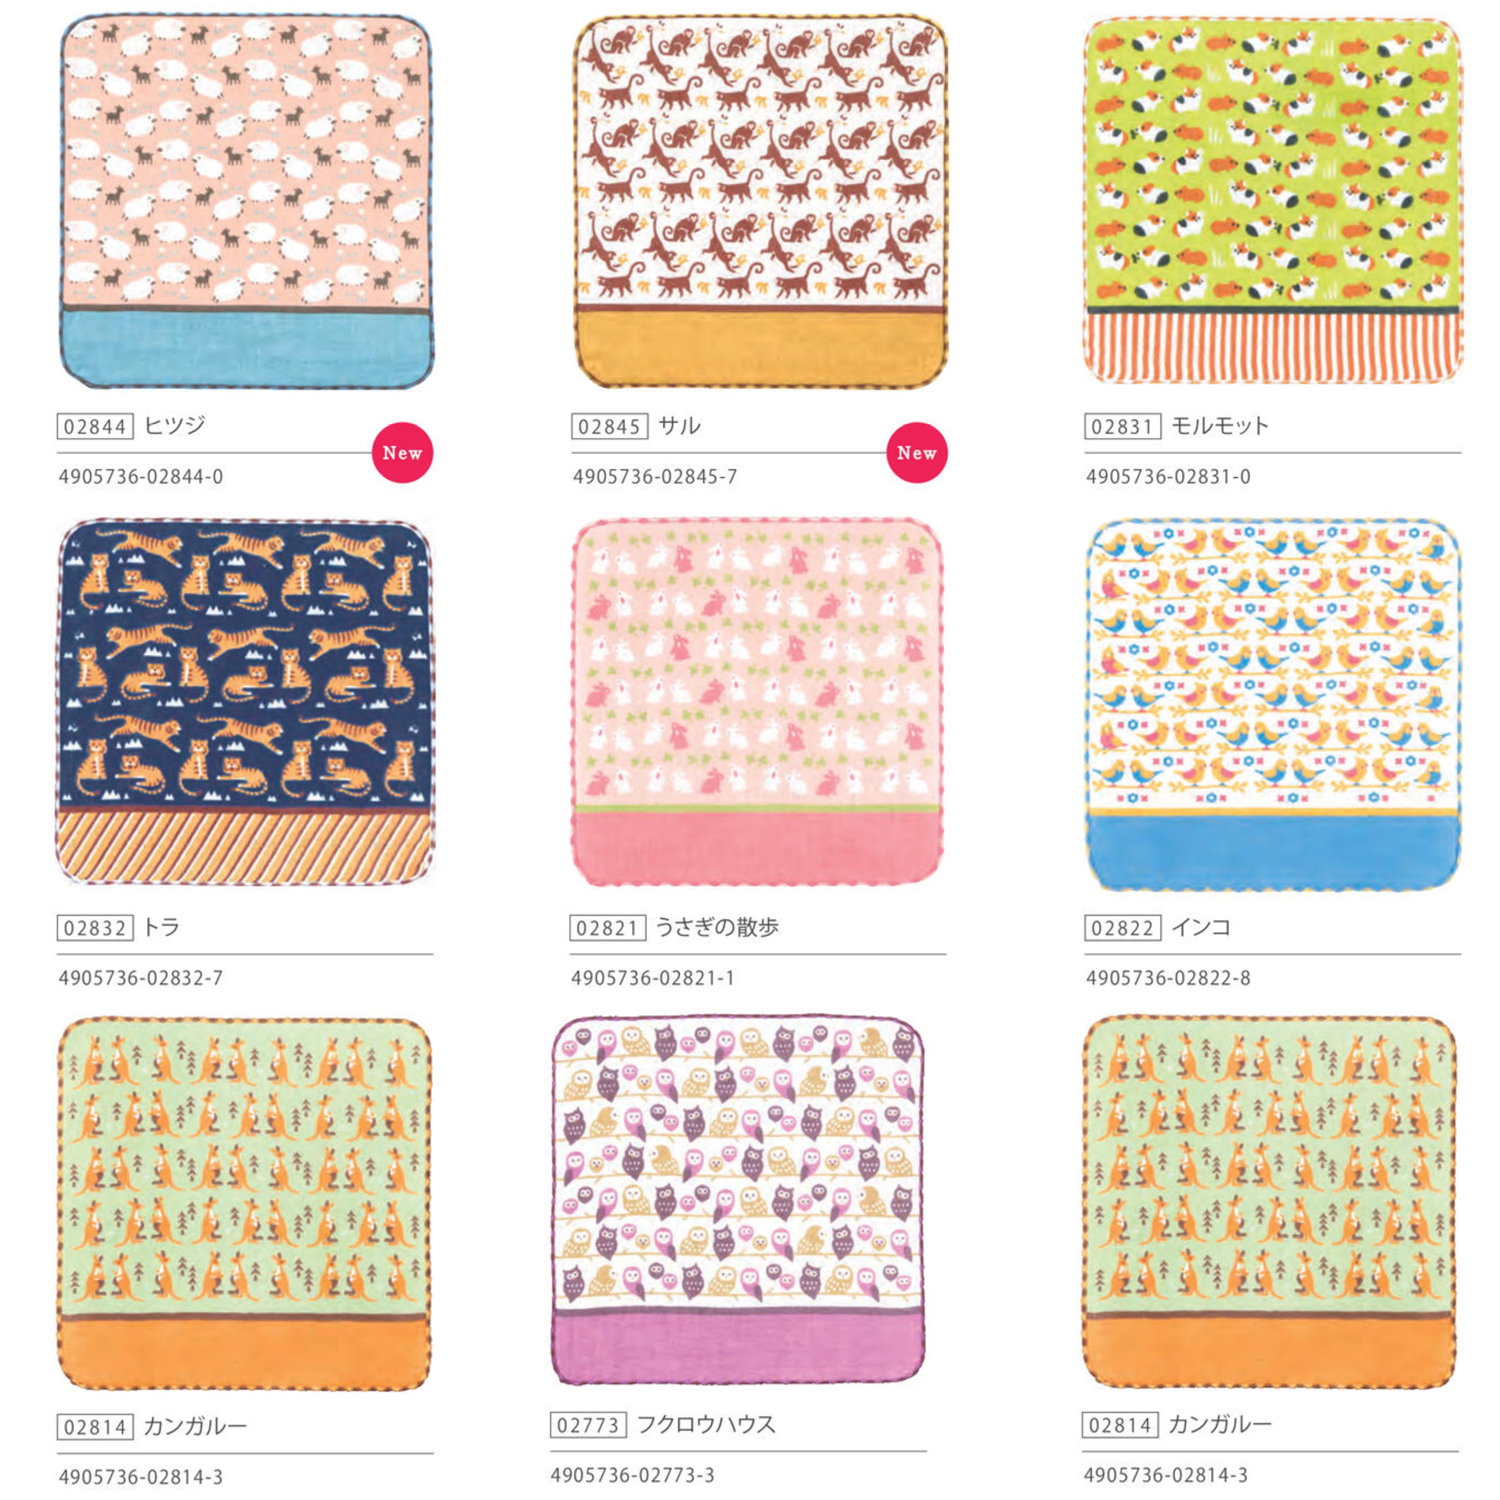
Task: Select the フクロウハウス product name
Action: [x=706, y=1424]
